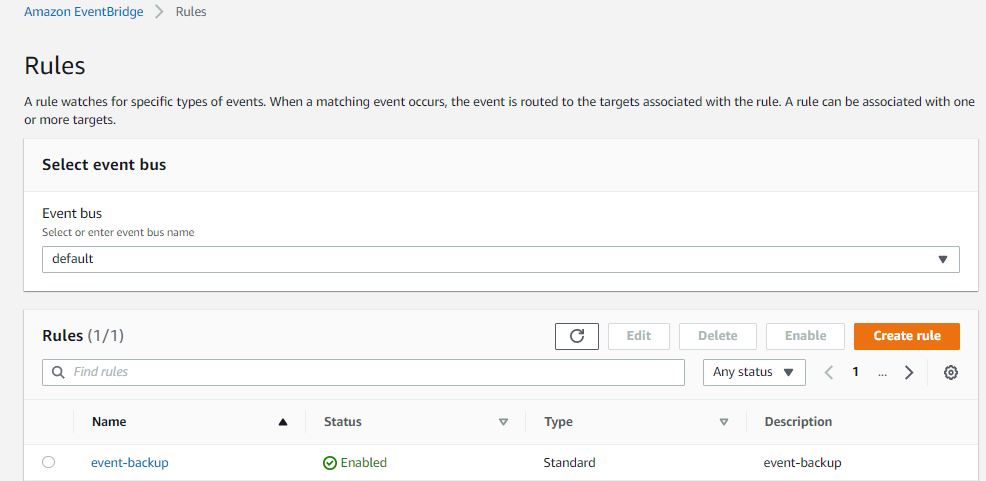The image size is (986, 481).
Task: Click the Enable button
Action: [805, 336]
